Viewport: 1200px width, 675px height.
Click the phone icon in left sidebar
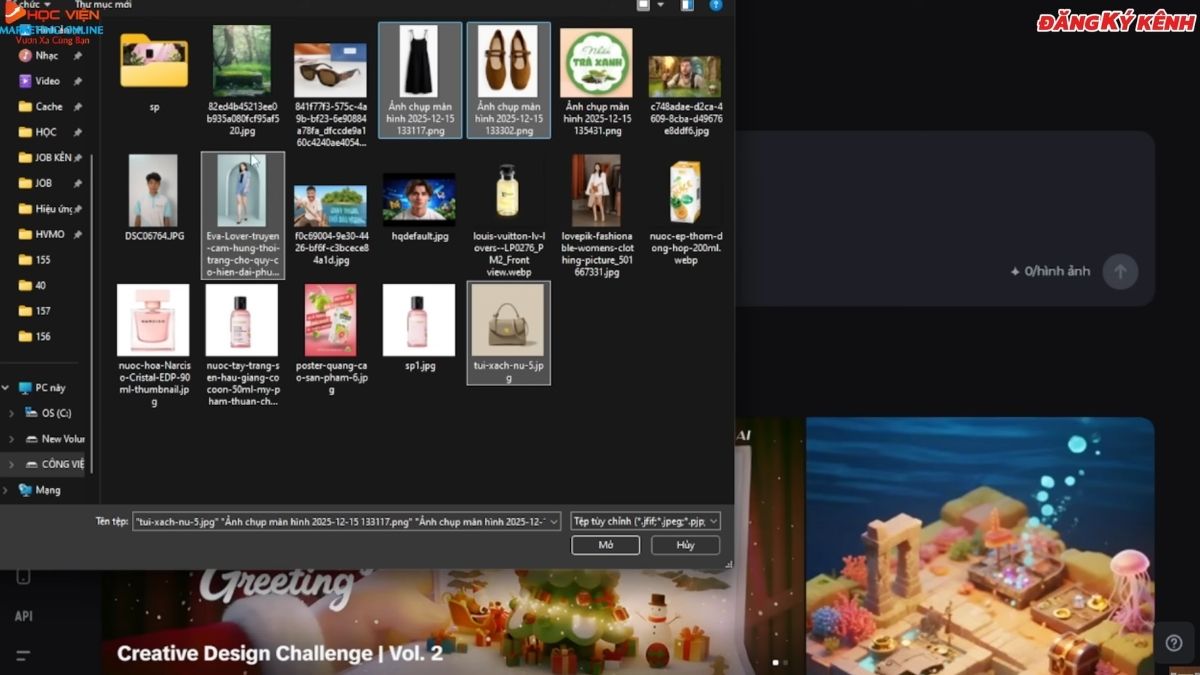click(23, 576)
